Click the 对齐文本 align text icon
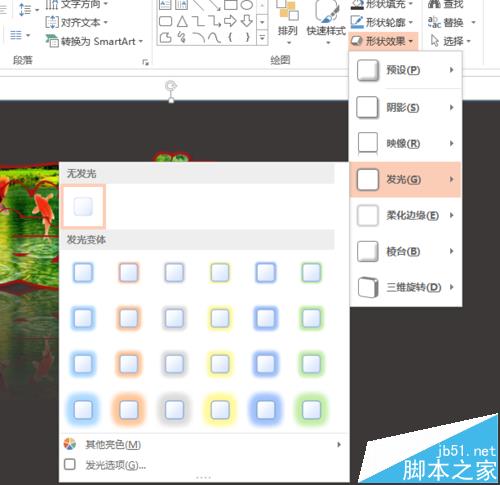500x485 pixels. point(52,22)
